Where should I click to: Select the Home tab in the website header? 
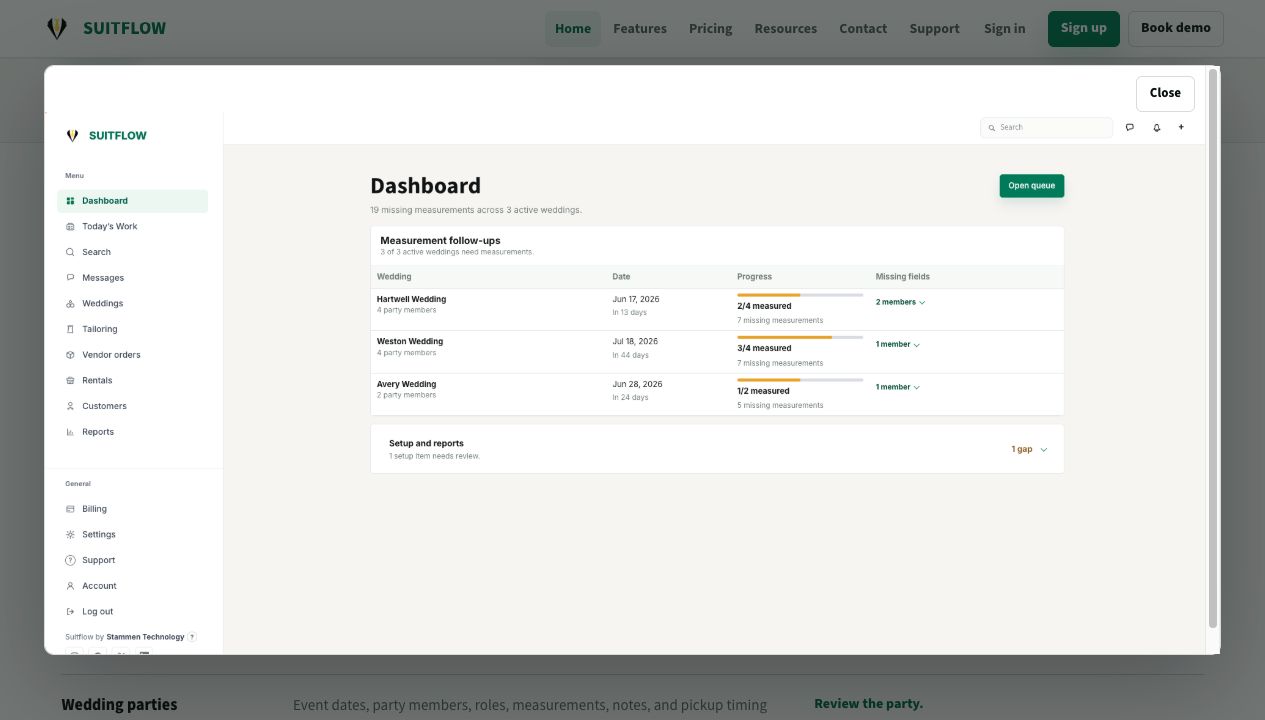[x=573, y=28]
